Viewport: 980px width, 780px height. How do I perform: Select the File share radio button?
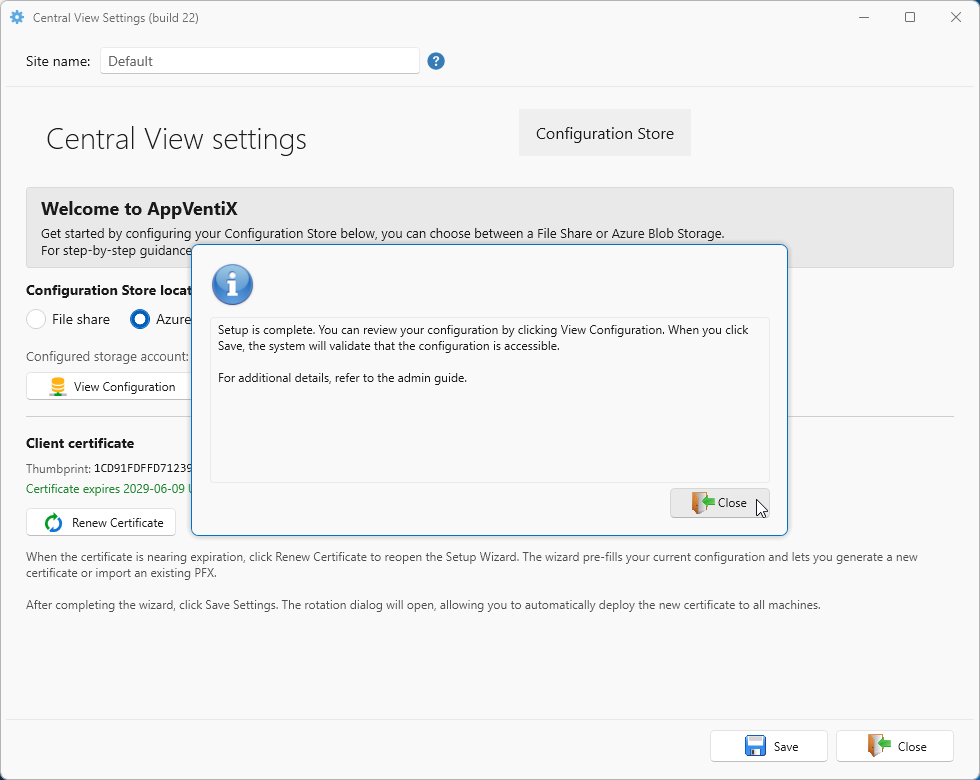click(x=36, y=319)
